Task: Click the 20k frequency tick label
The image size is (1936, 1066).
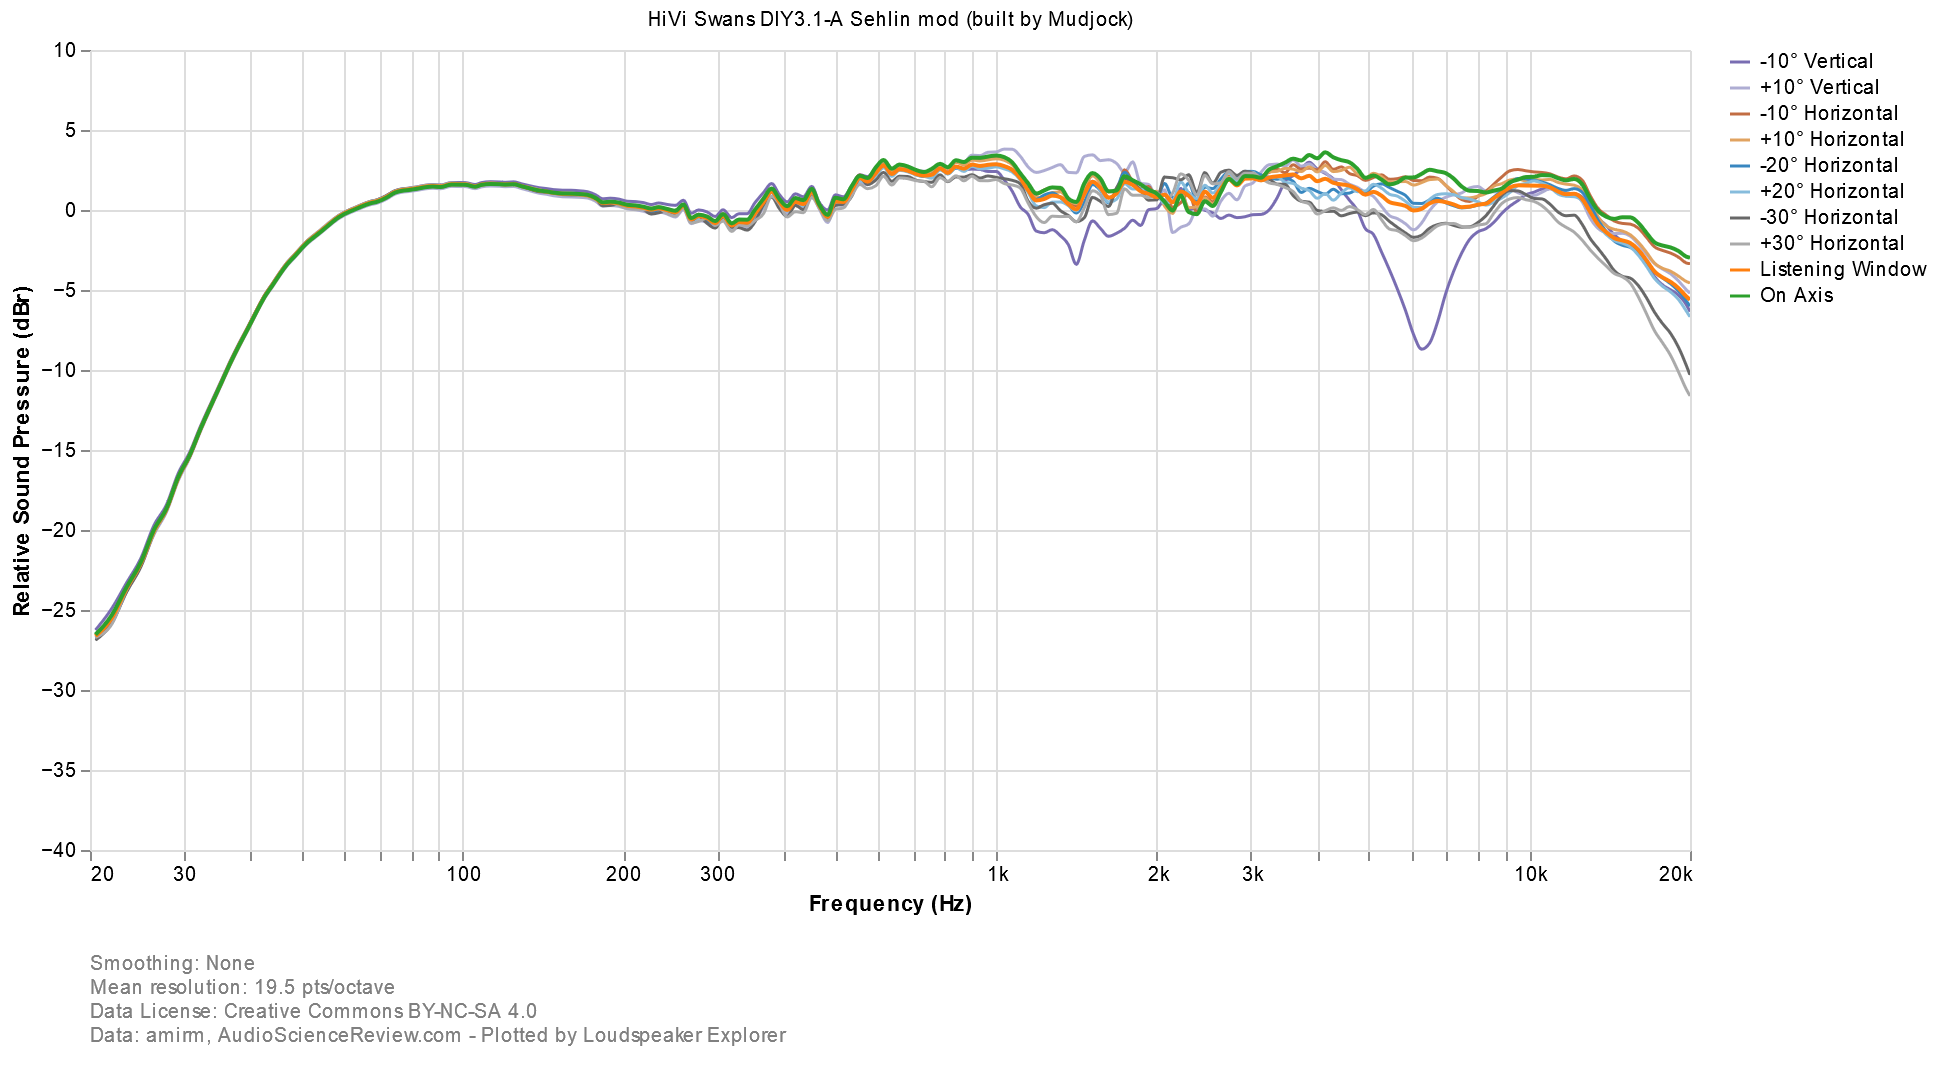Action: point(1675,874)
